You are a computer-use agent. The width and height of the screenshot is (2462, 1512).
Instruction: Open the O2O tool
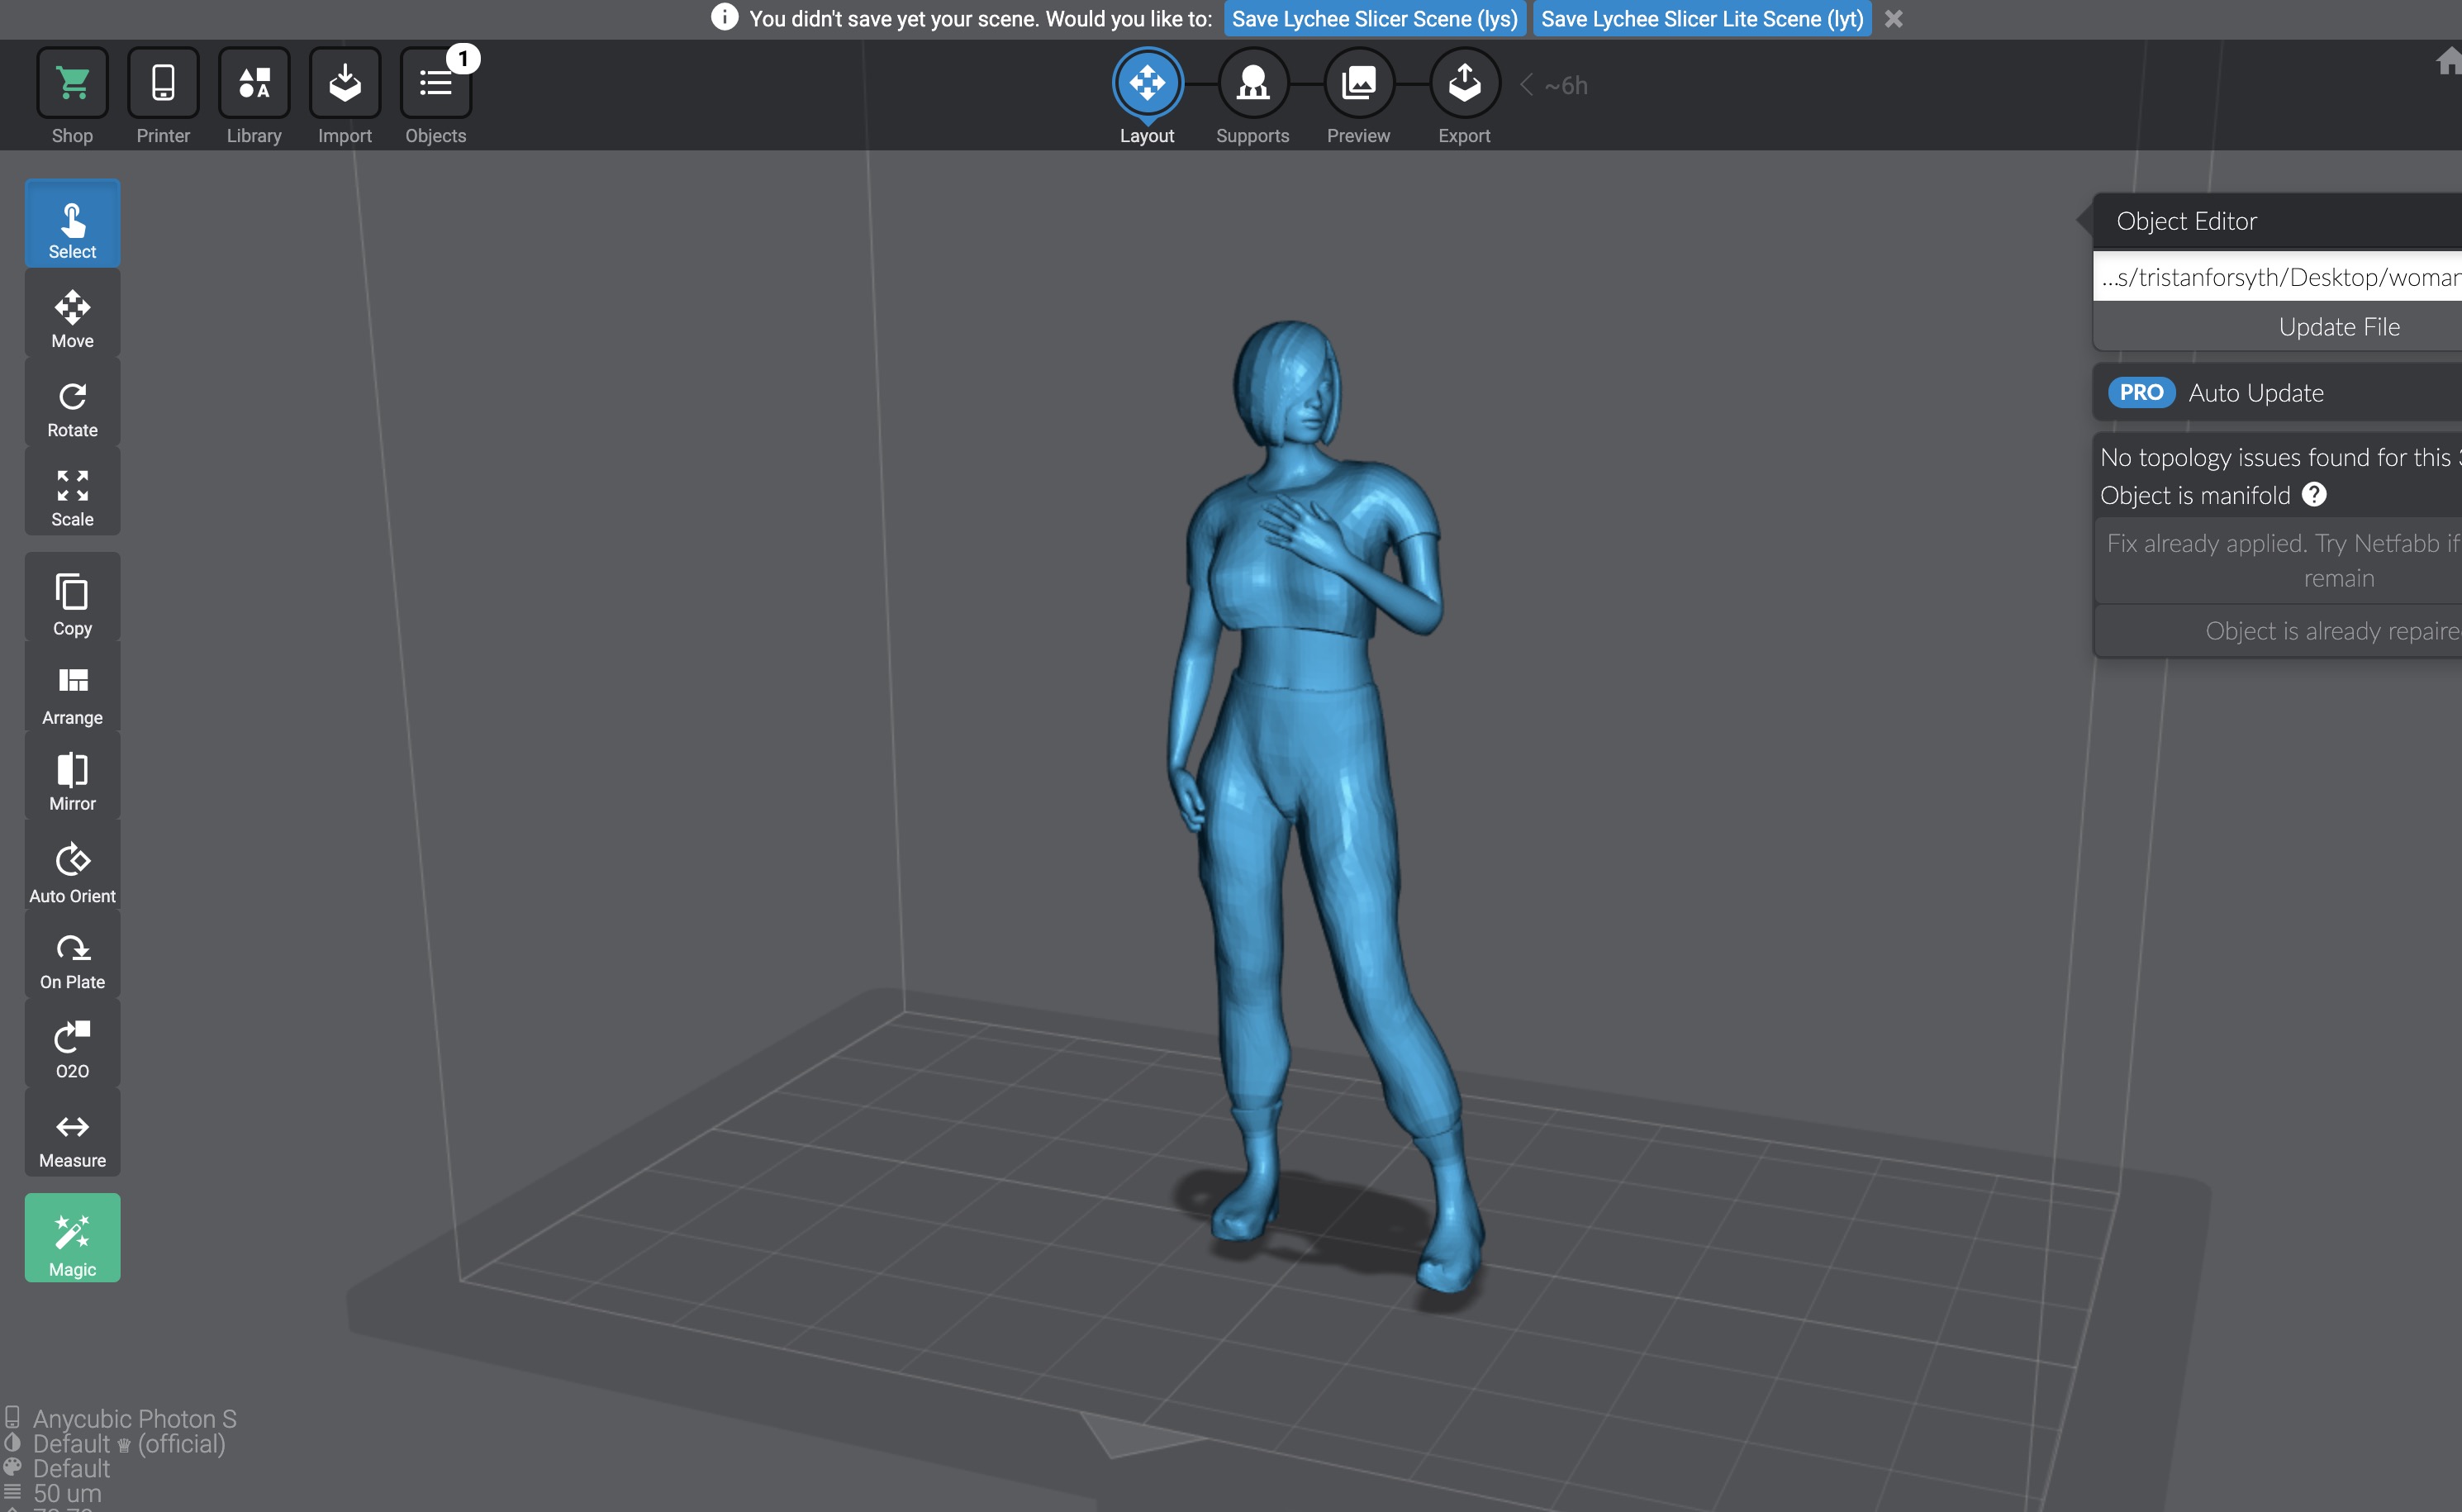[73, 1042]
